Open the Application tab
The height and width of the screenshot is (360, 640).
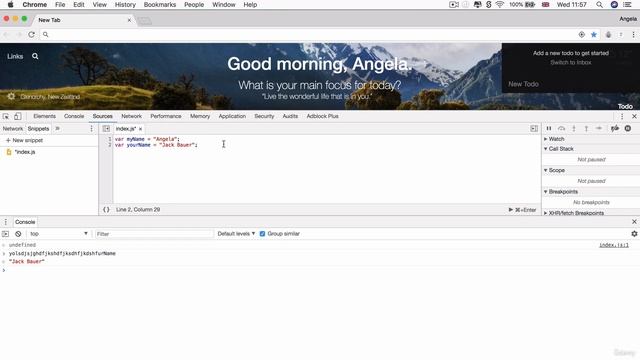point(232,116)
